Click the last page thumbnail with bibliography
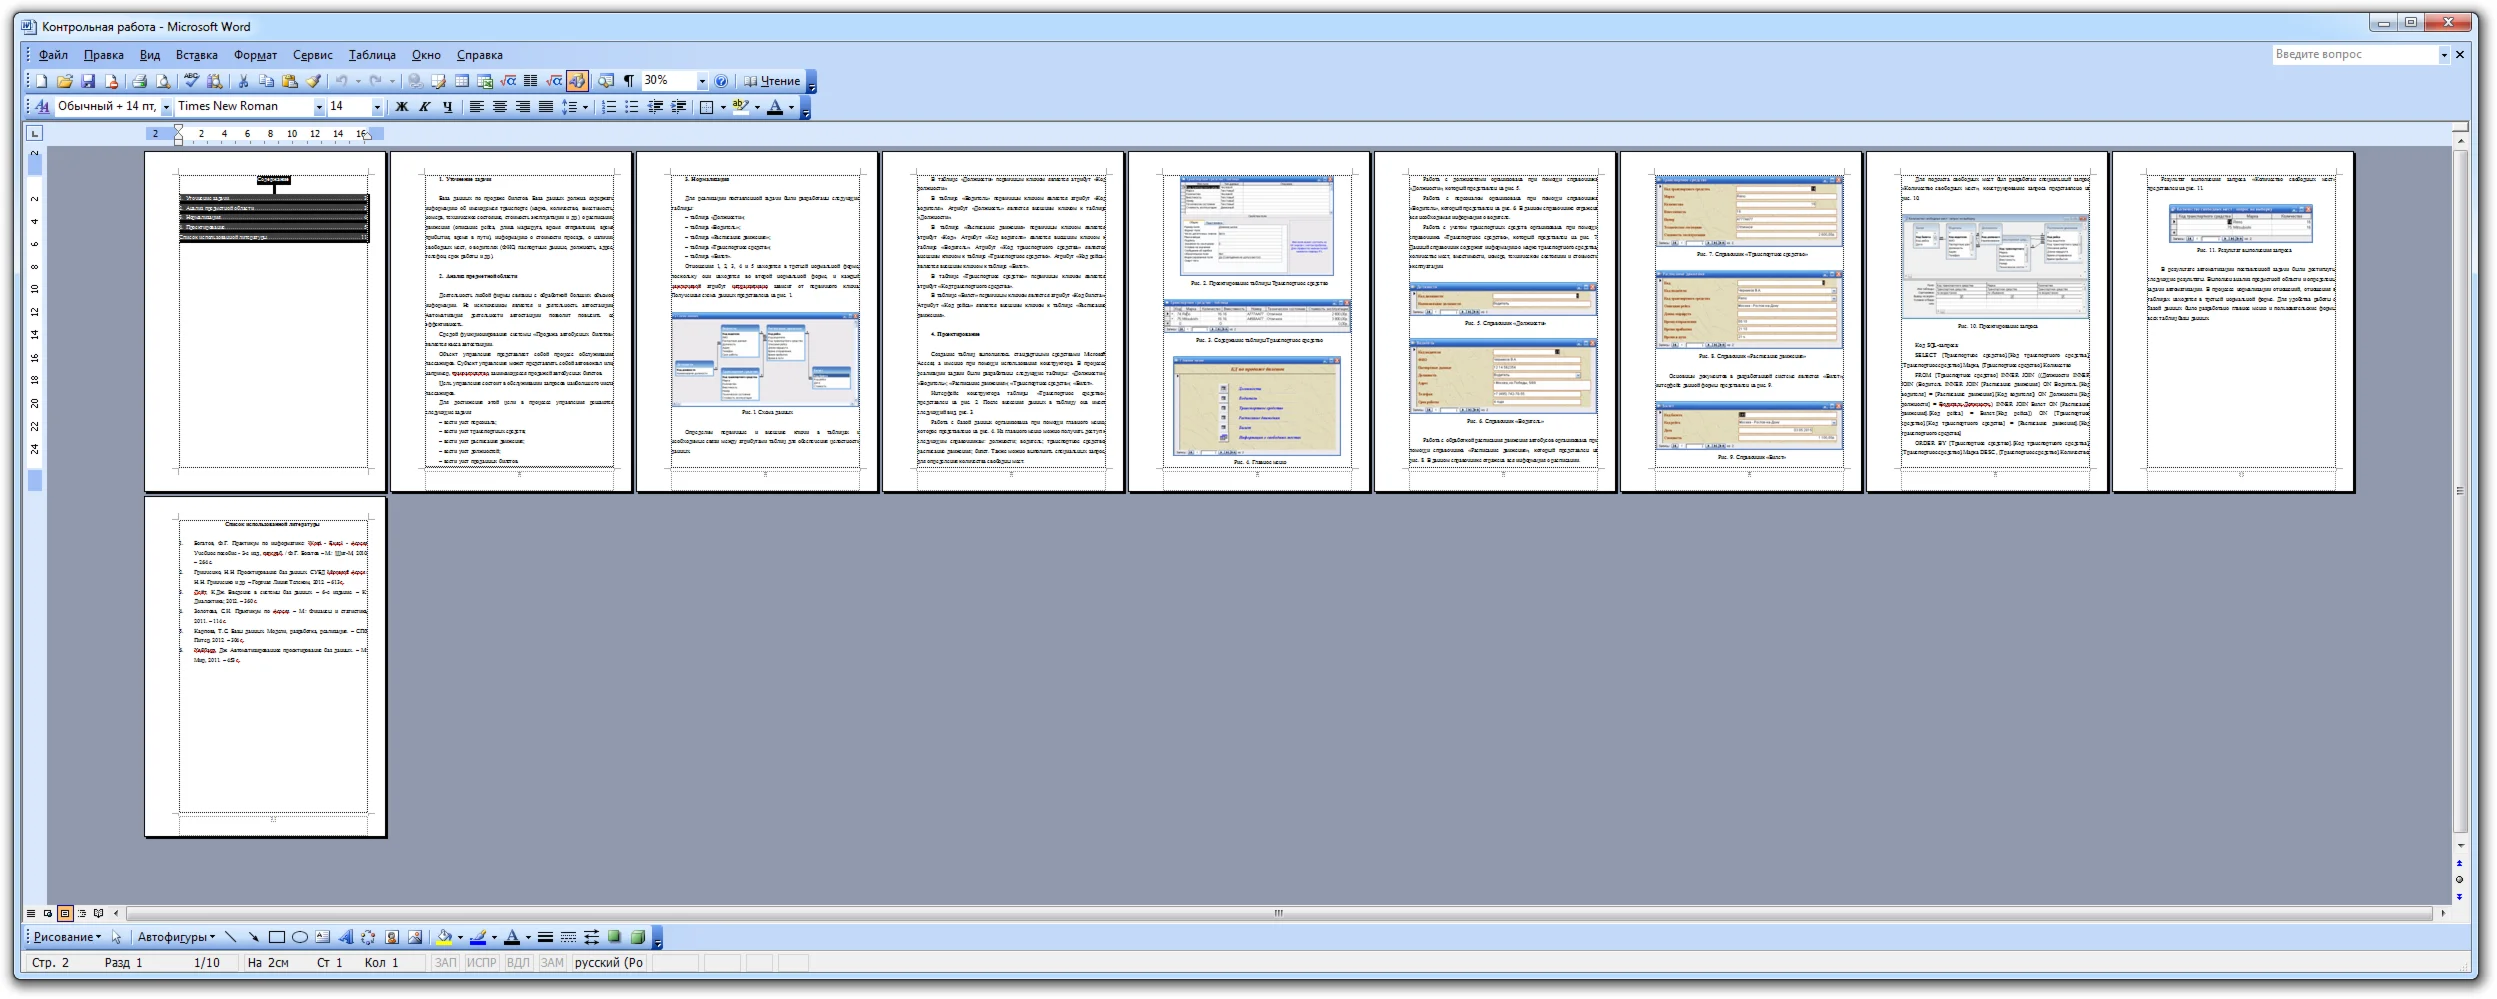 [266, 667]
